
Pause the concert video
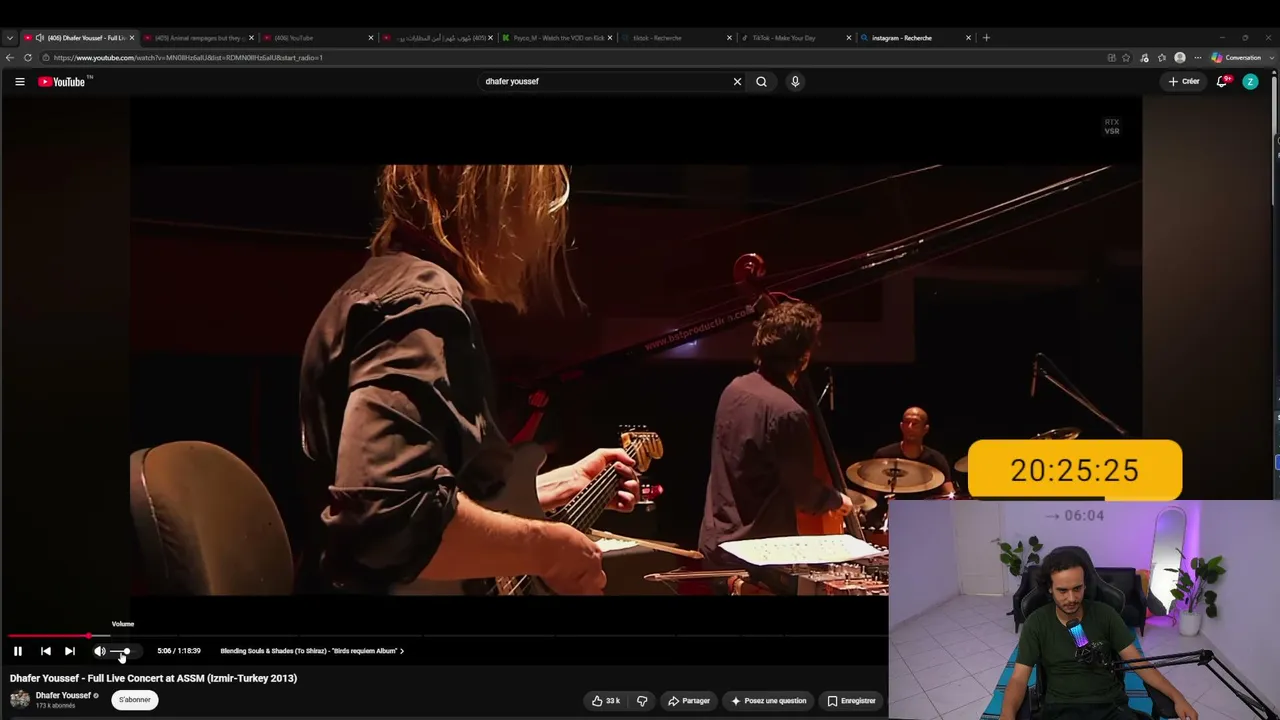[x=18, y=651]
